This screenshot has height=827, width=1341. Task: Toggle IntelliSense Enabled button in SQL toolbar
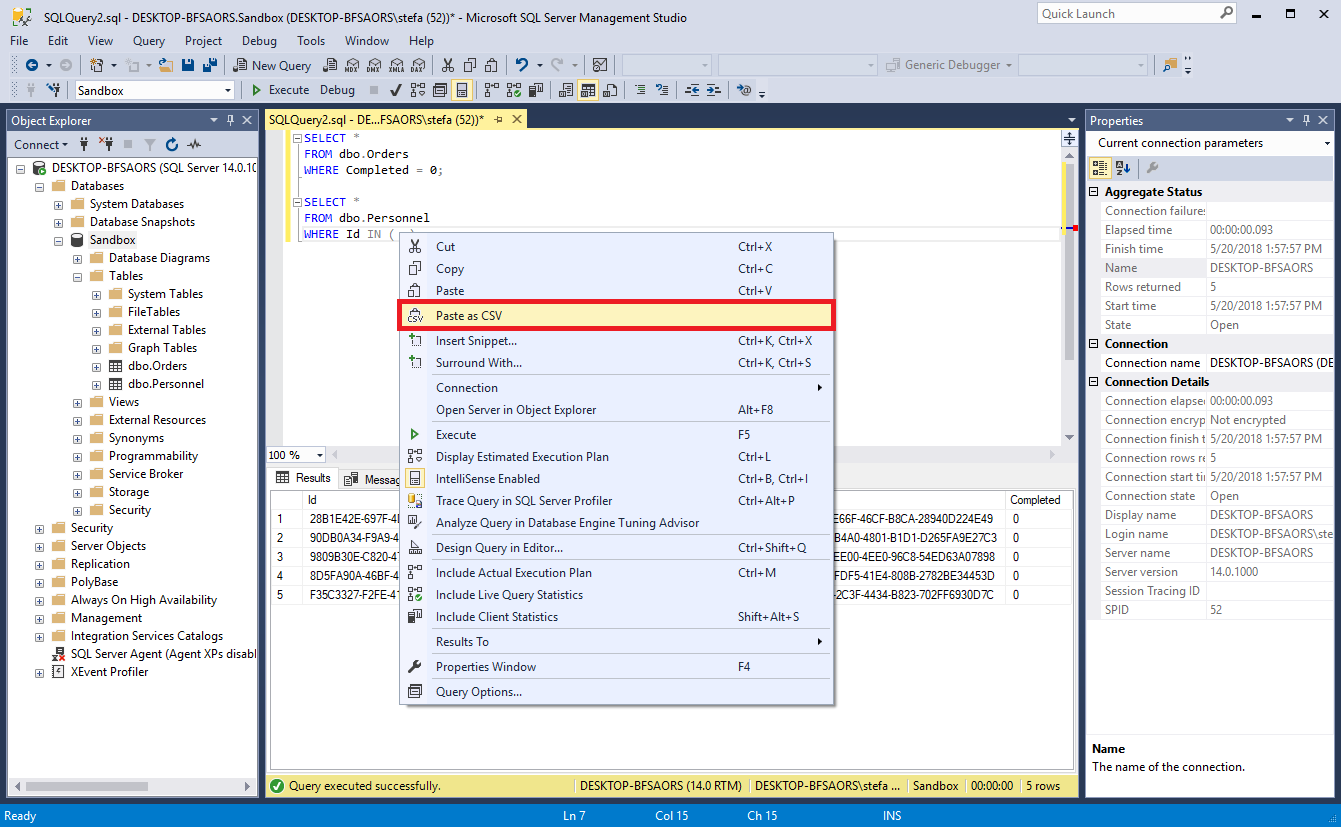click(x=461, y=90)
